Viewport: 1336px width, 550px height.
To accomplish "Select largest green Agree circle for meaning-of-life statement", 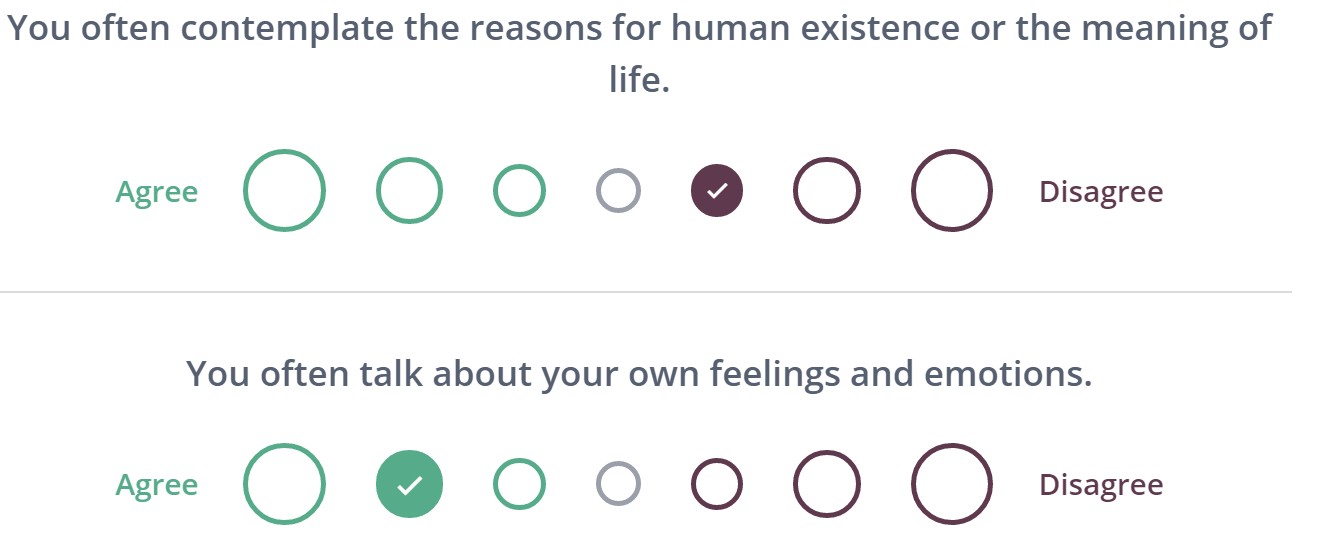I will coord(285,190).
